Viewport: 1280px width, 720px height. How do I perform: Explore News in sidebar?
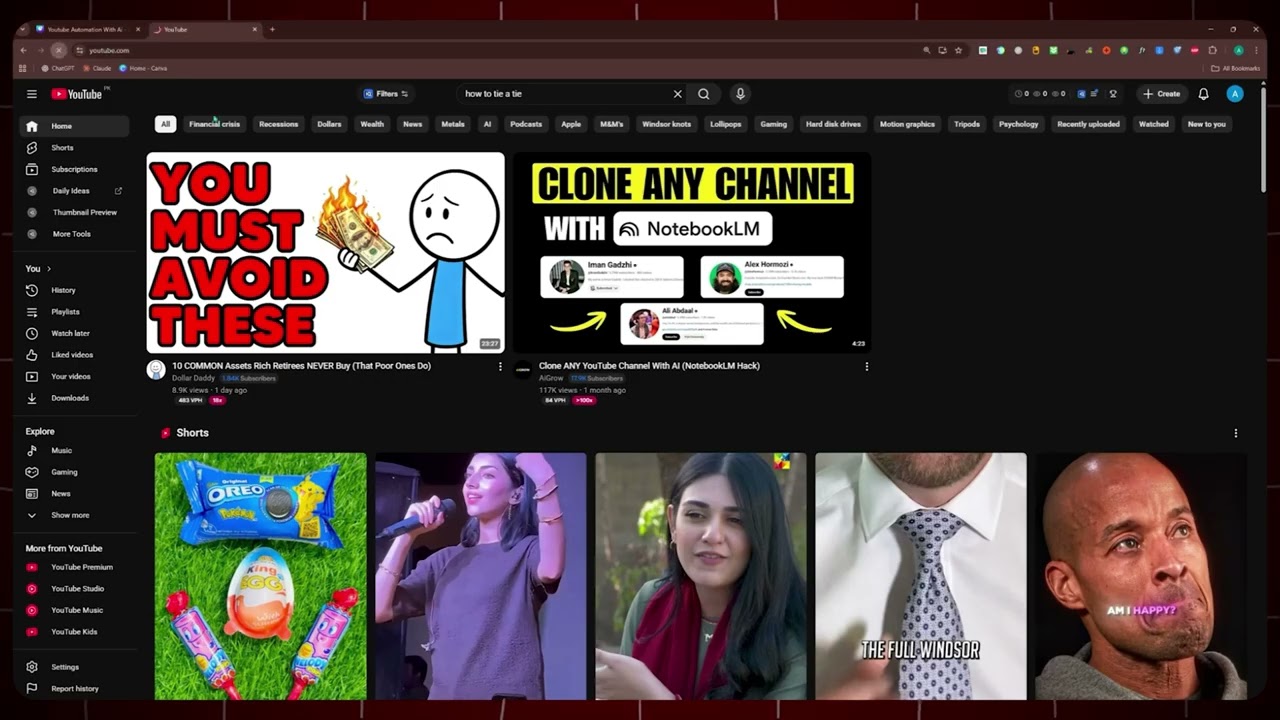click(74, 494)
